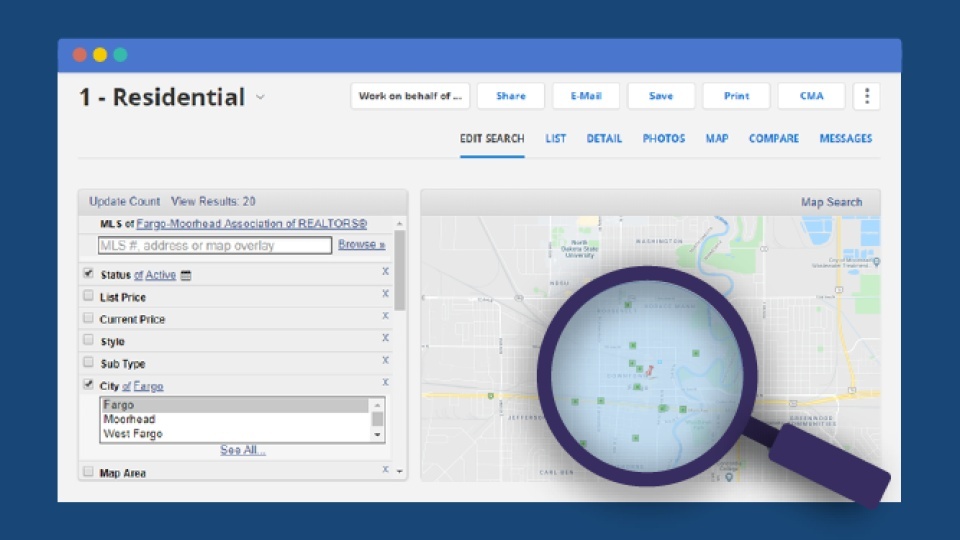Select Fargo in the city list
The height and width of the screenshot is (540, 960).
coord(235,405)
